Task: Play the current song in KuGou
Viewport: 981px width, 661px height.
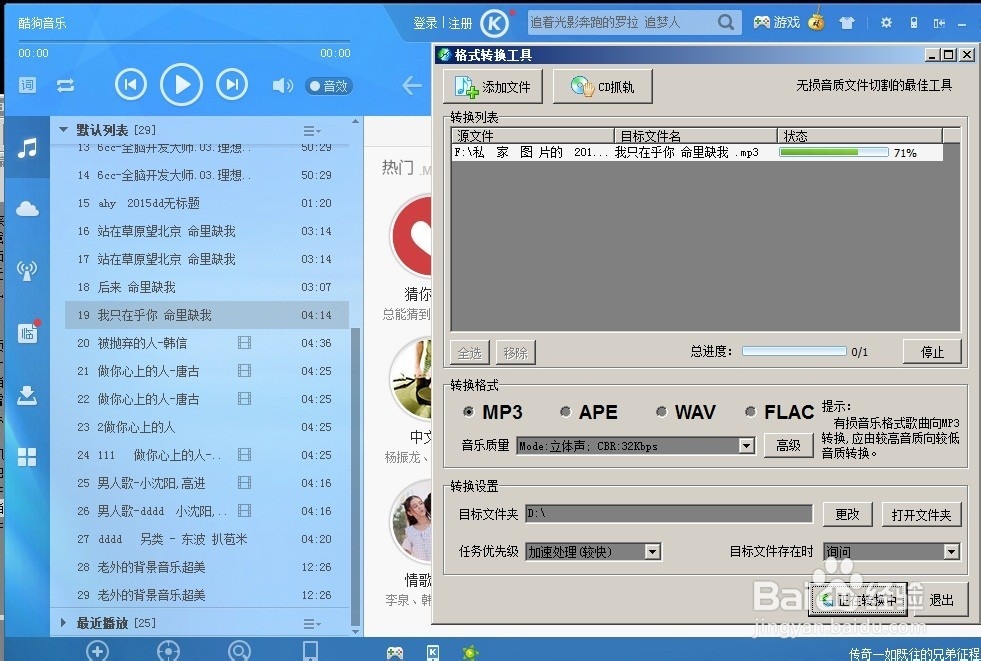Action: 181,84
